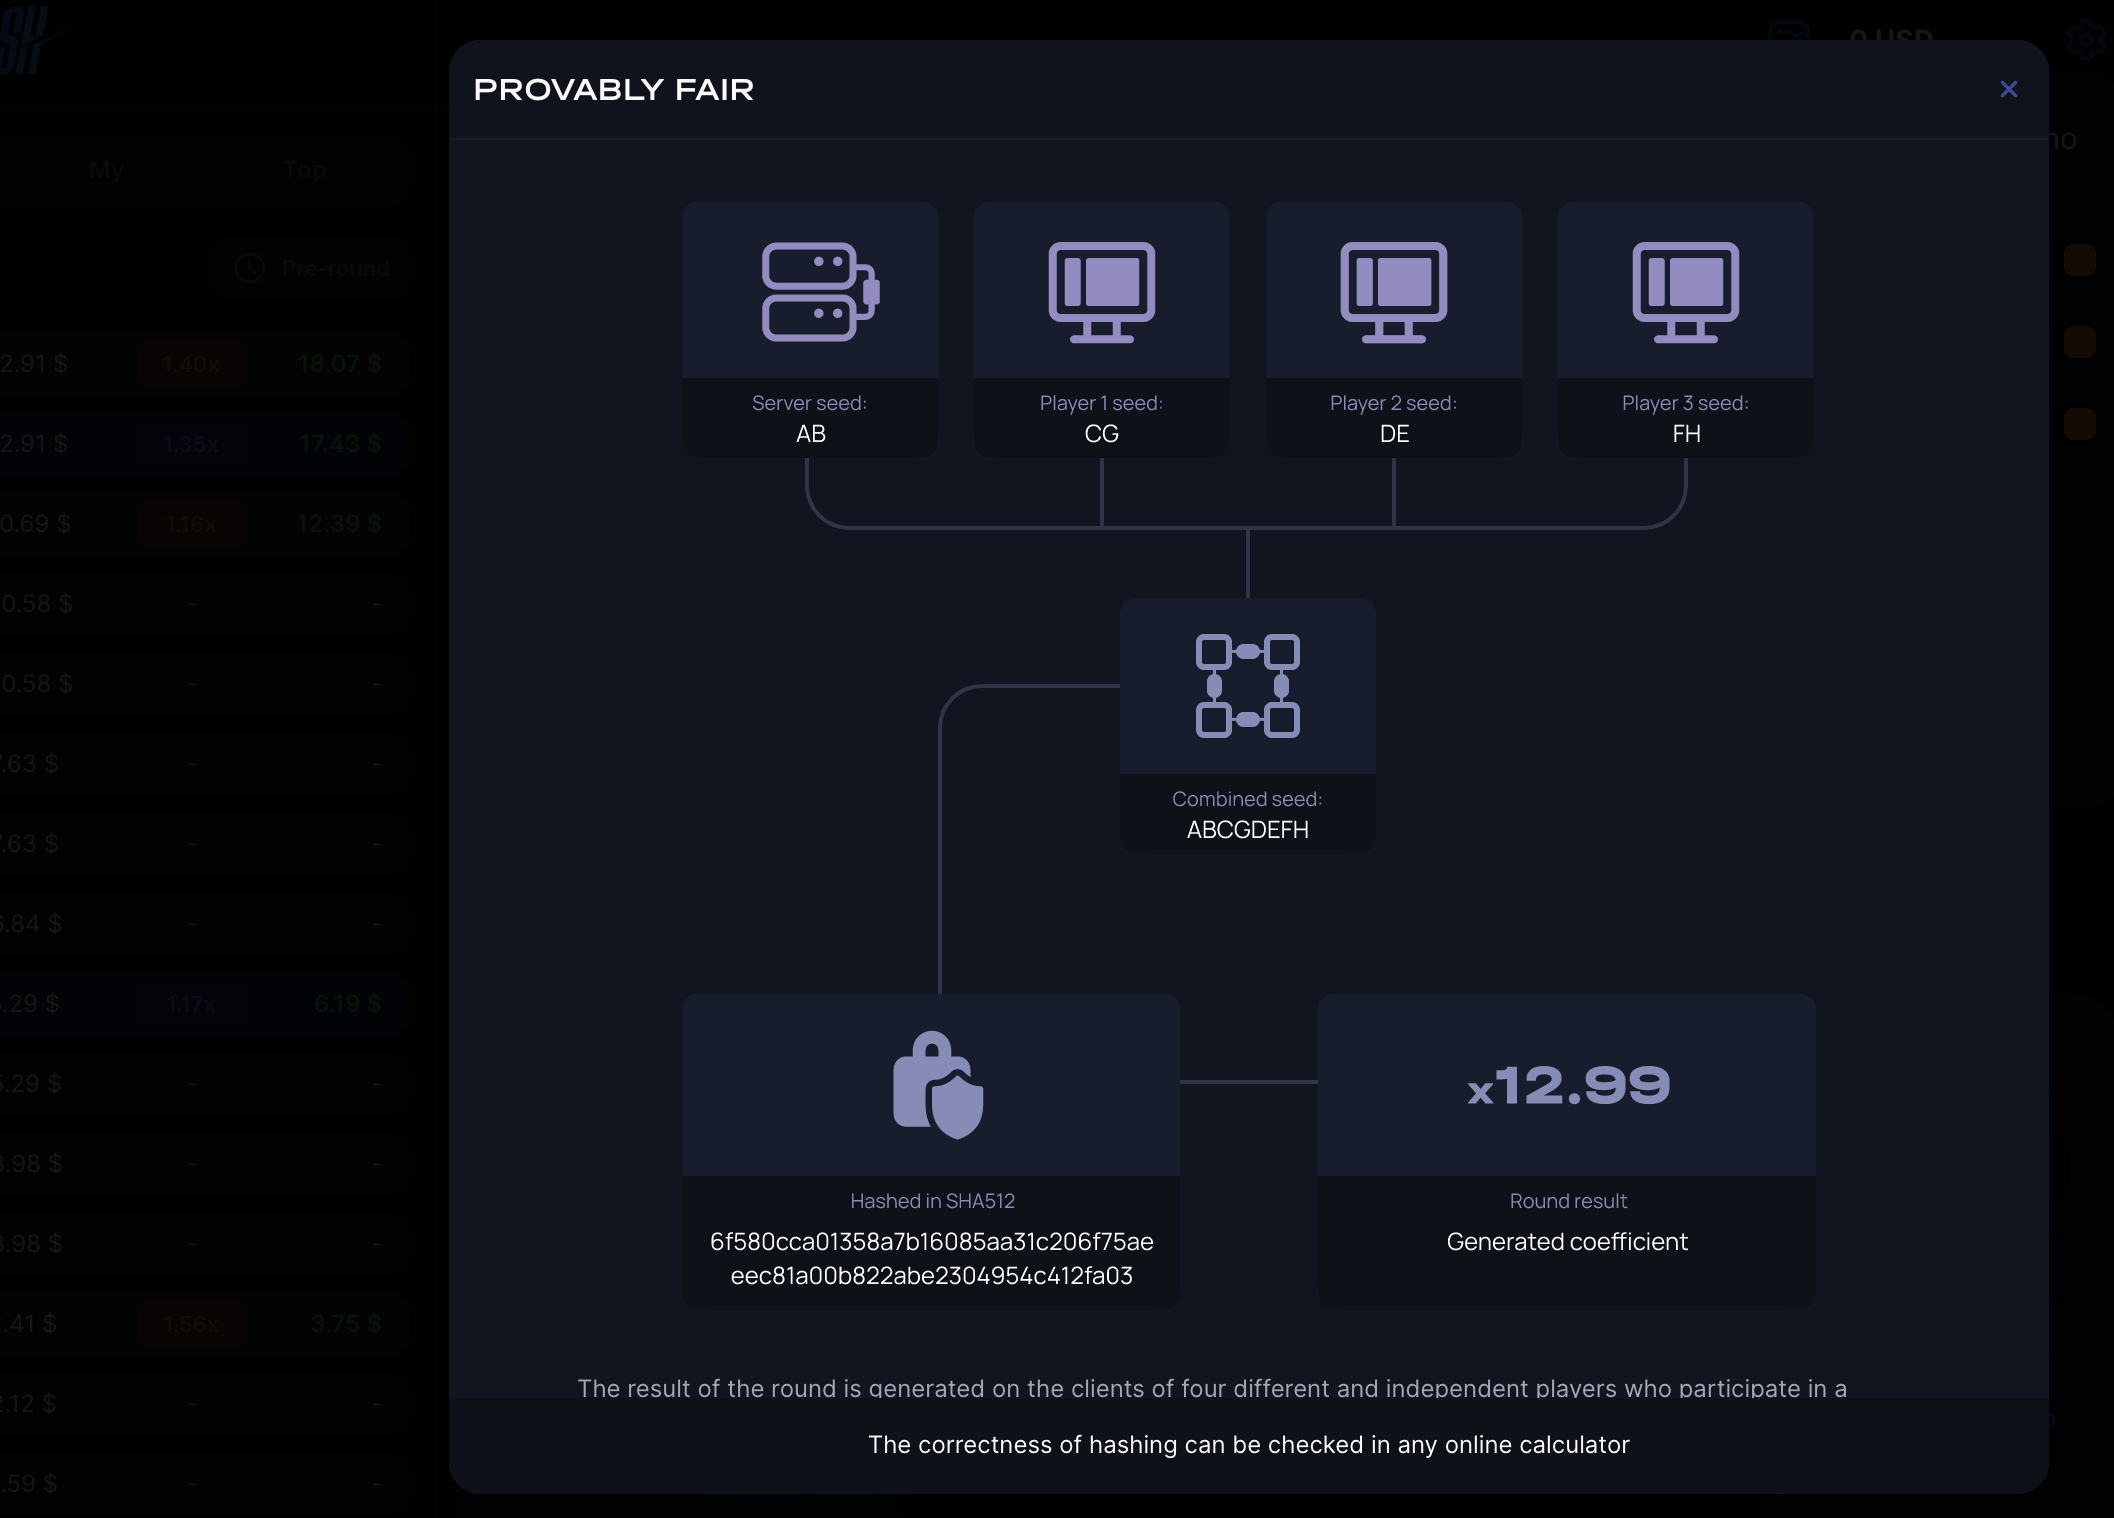Click the Player 2 monitor icon
This screenshot has height=1518, width=2114.
tap(1393, 291)
